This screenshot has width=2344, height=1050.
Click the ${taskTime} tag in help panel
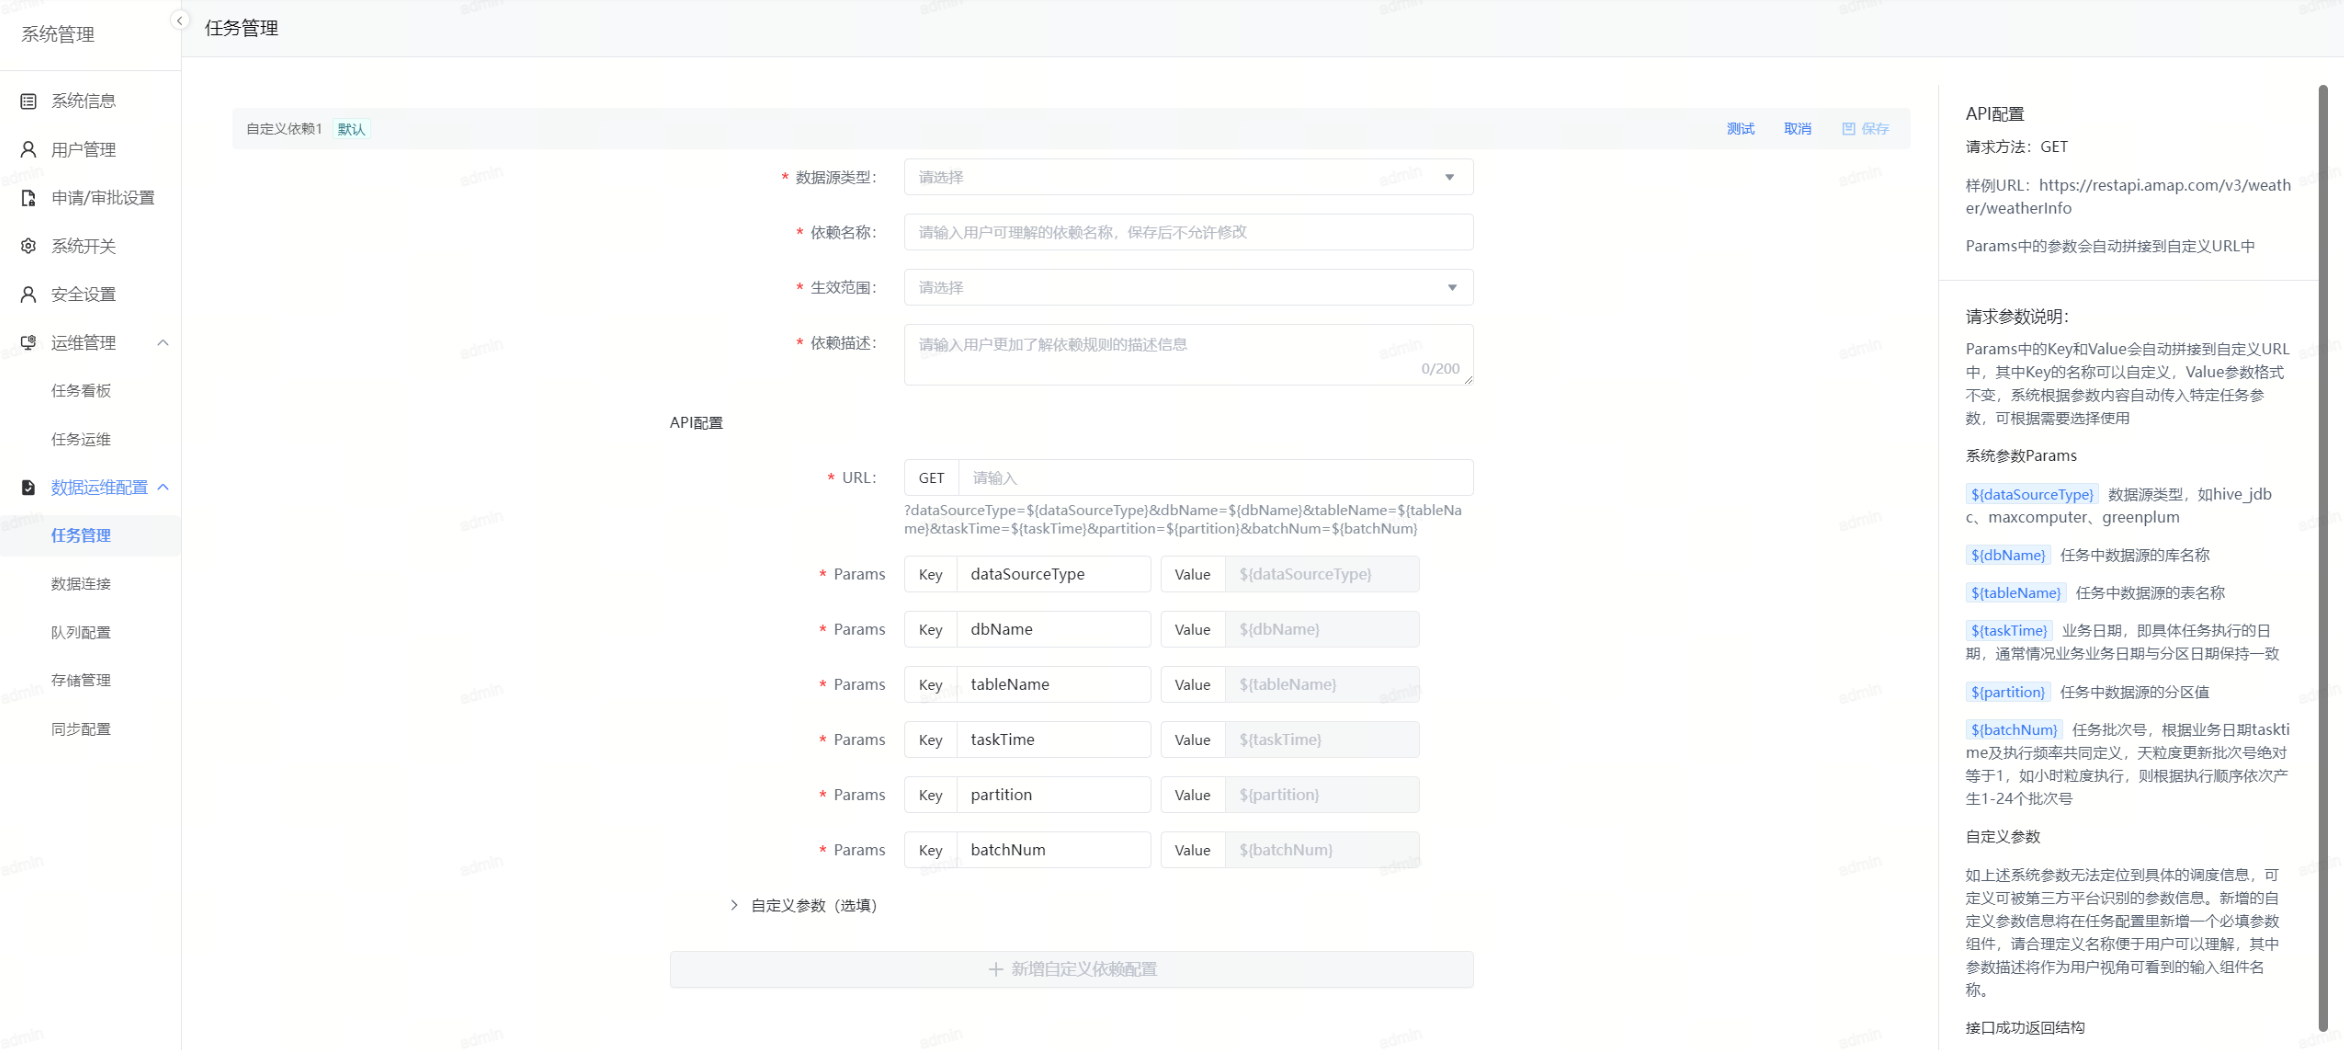pos(2008,631)
